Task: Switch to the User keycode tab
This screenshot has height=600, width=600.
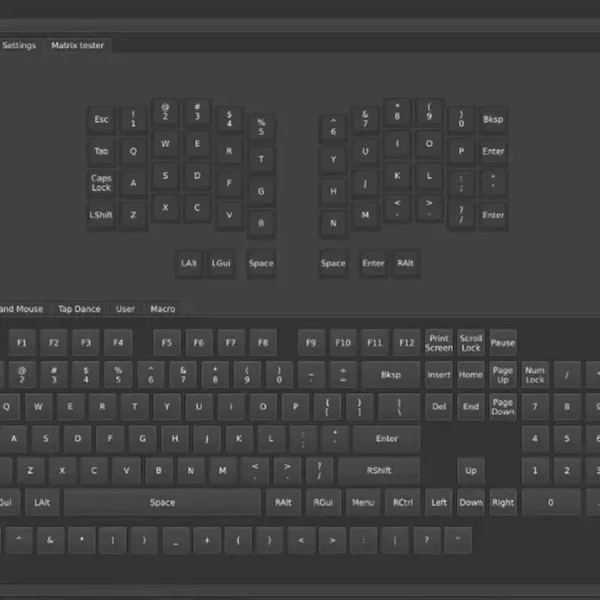Action: pos(125,309)
